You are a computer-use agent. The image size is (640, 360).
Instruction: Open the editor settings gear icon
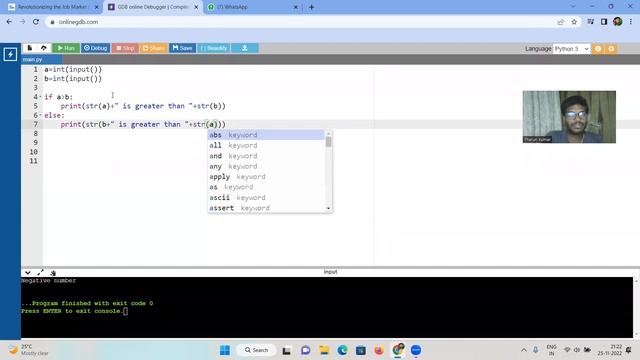point(611,49)
